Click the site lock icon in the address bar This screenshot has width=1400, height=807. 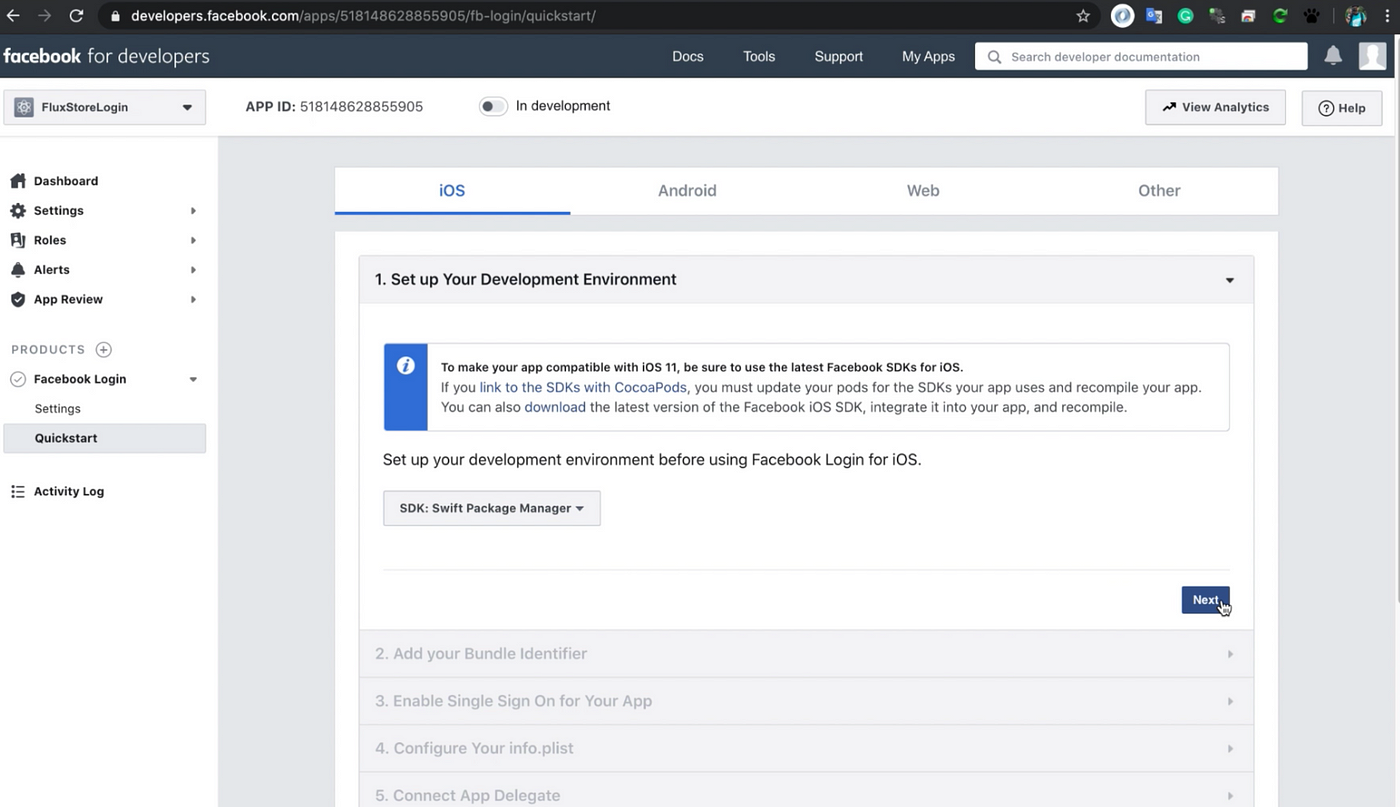tap(114, 16)
